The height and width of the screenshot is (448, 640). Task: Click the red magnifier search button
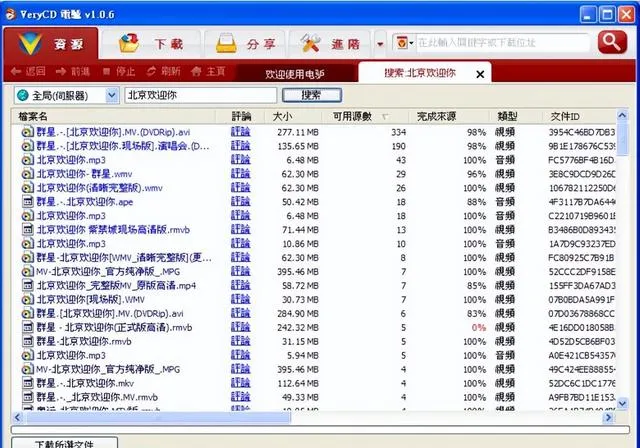(612, 42)
